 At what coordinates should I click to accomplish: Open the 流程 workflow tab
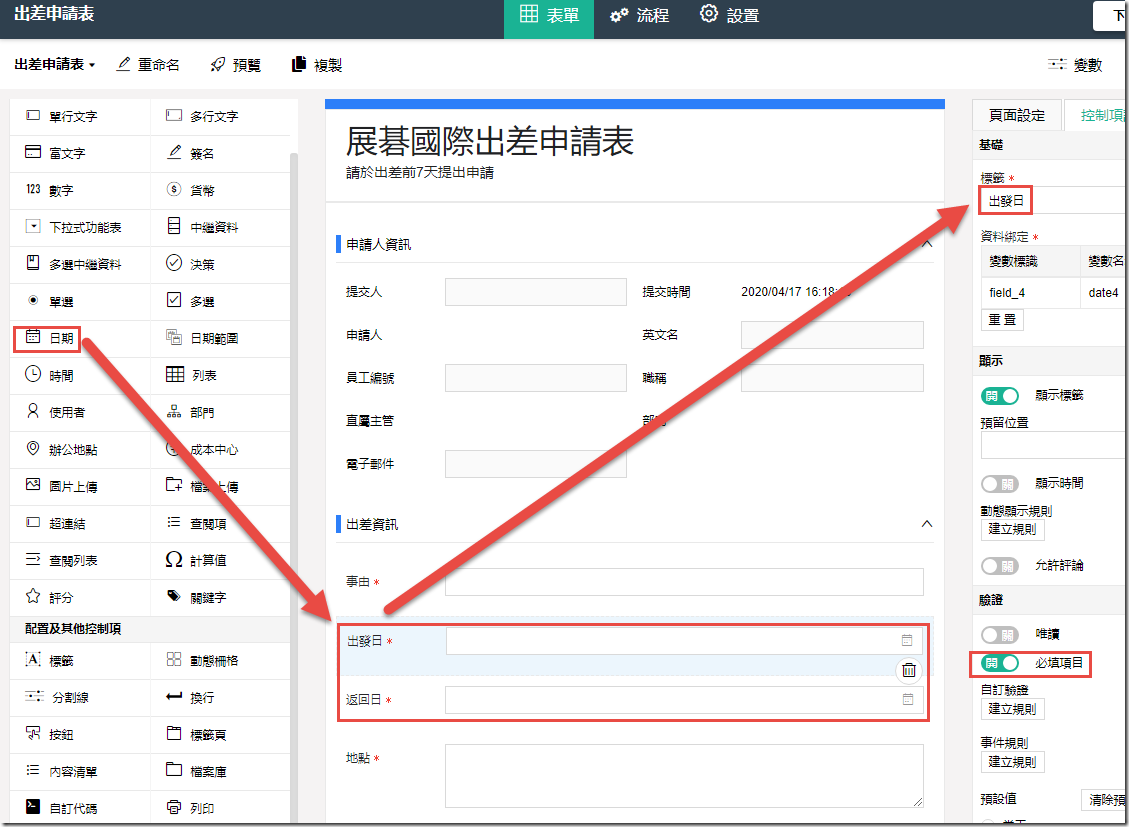pos(639,16)
